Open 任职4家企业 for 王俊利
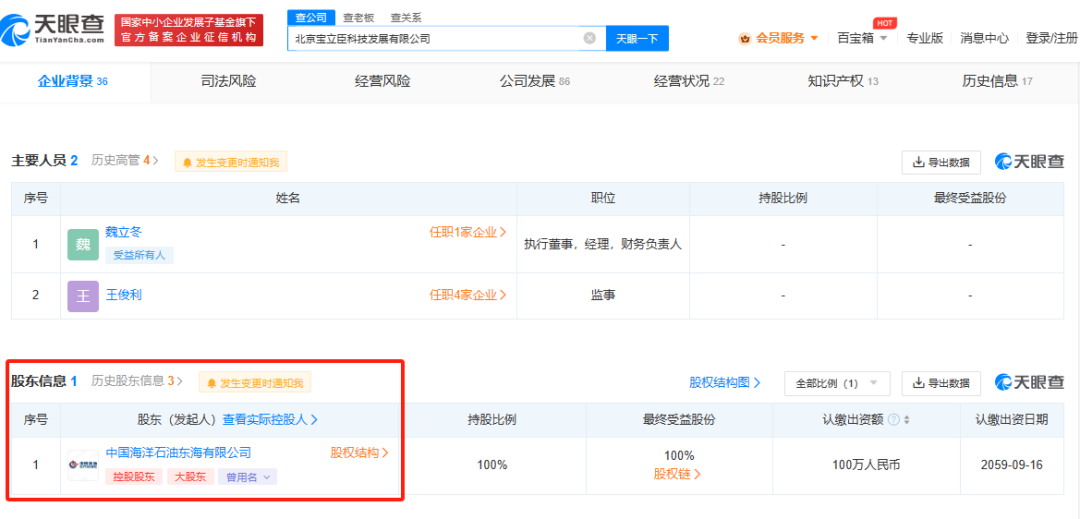The height and width of the screenshot is (519, 1080). [468, 295]
